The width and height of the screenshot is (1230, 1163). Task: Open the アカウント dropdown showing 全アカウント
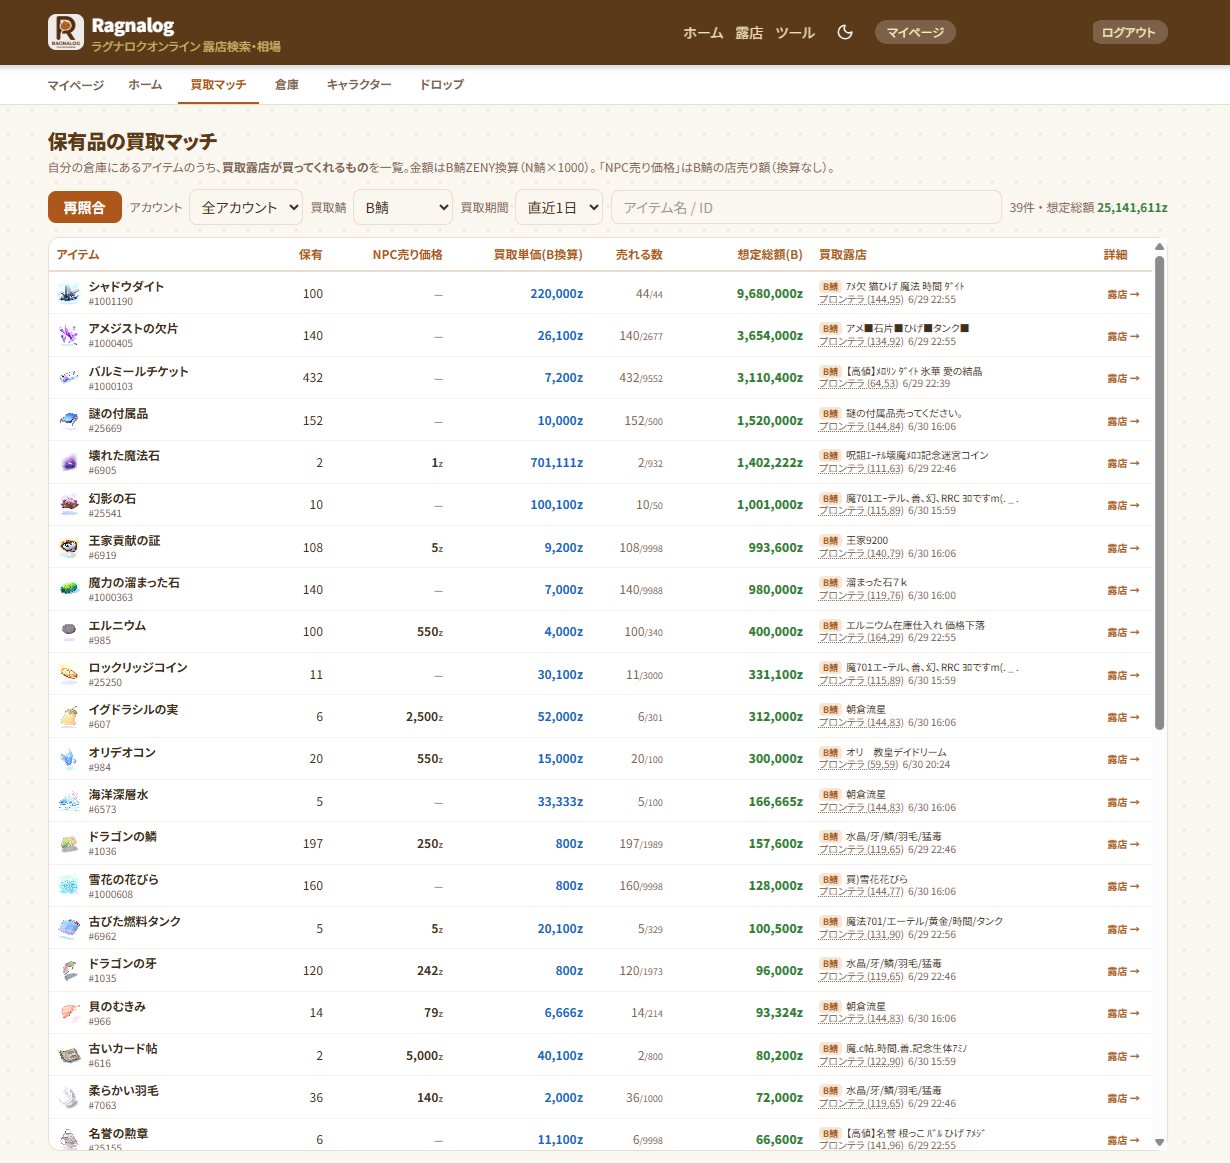click(x=246, y=207)
